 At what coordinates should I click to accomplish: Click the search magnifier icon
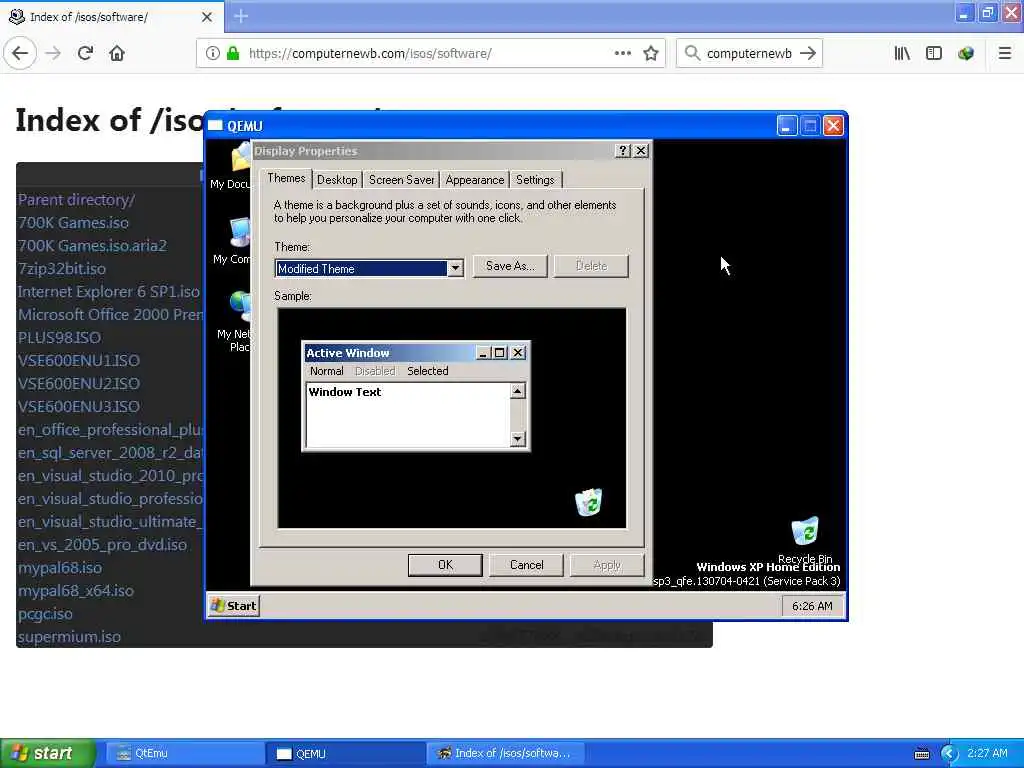click(692, 53)
